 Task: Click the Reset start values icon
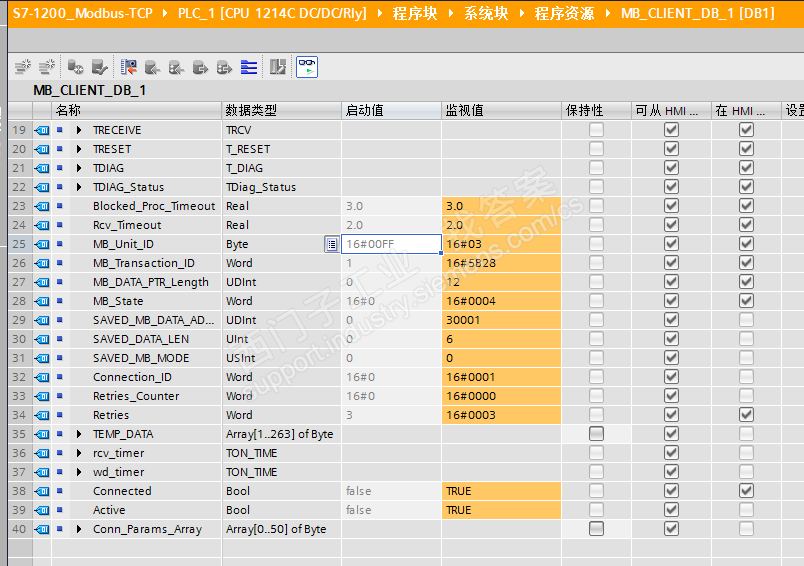75,67
